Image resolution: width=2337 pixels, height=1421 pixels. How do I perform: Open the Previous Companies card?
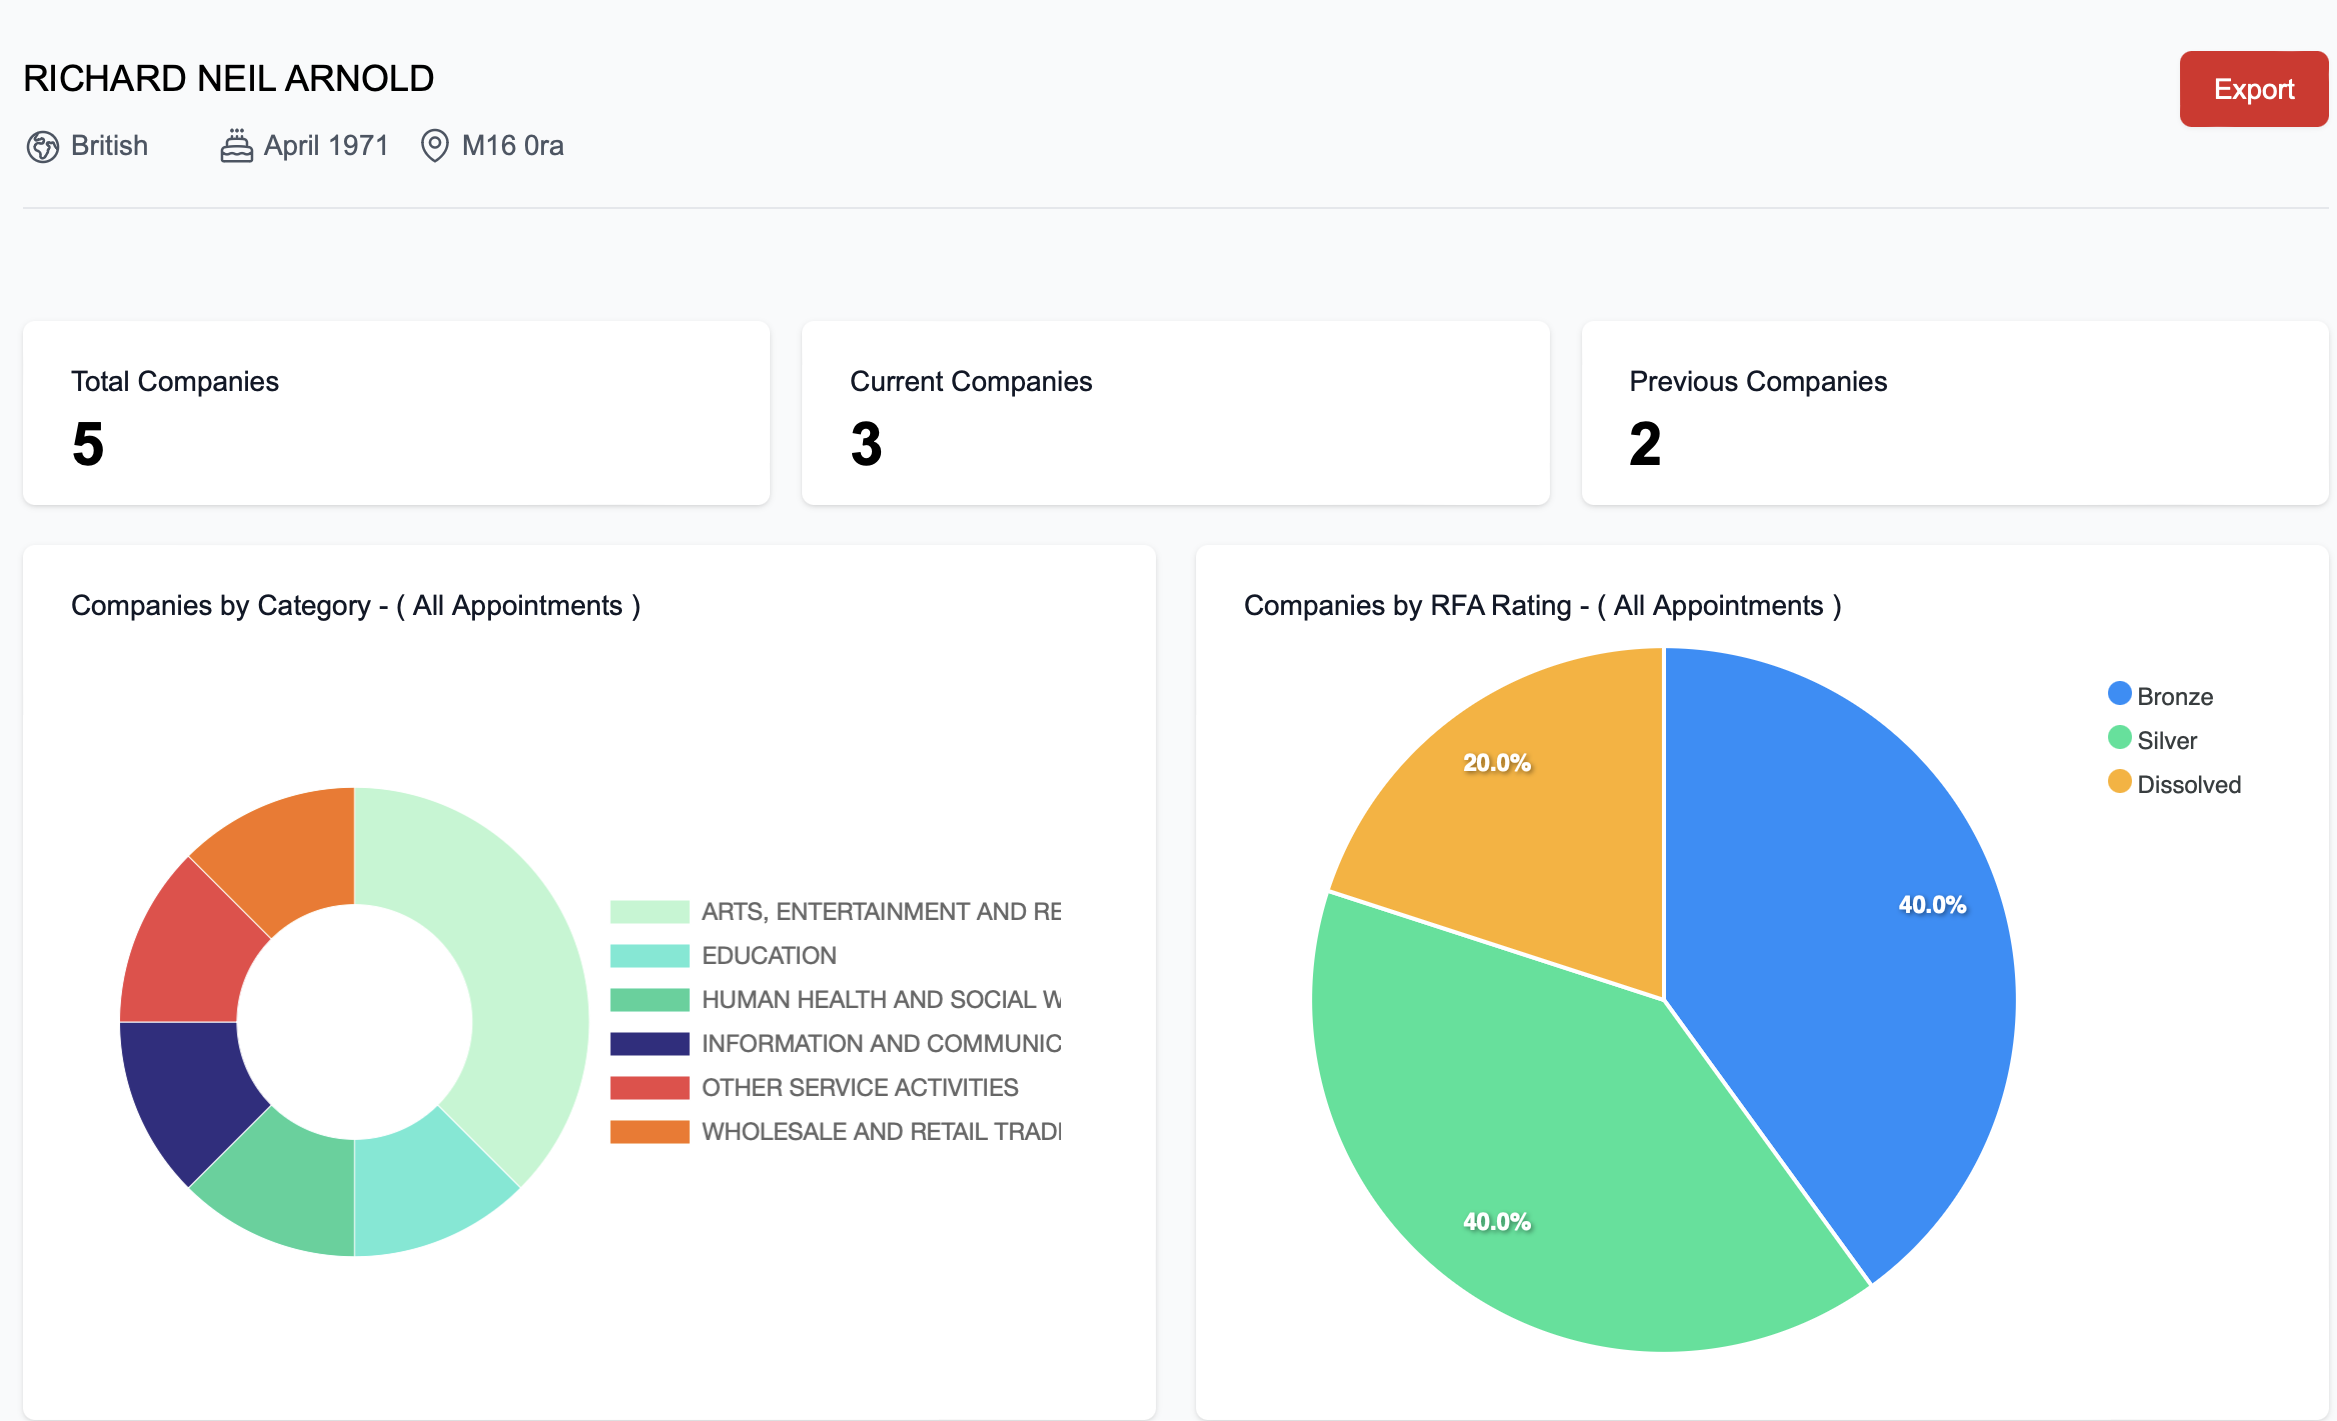tap(1955, 413)
